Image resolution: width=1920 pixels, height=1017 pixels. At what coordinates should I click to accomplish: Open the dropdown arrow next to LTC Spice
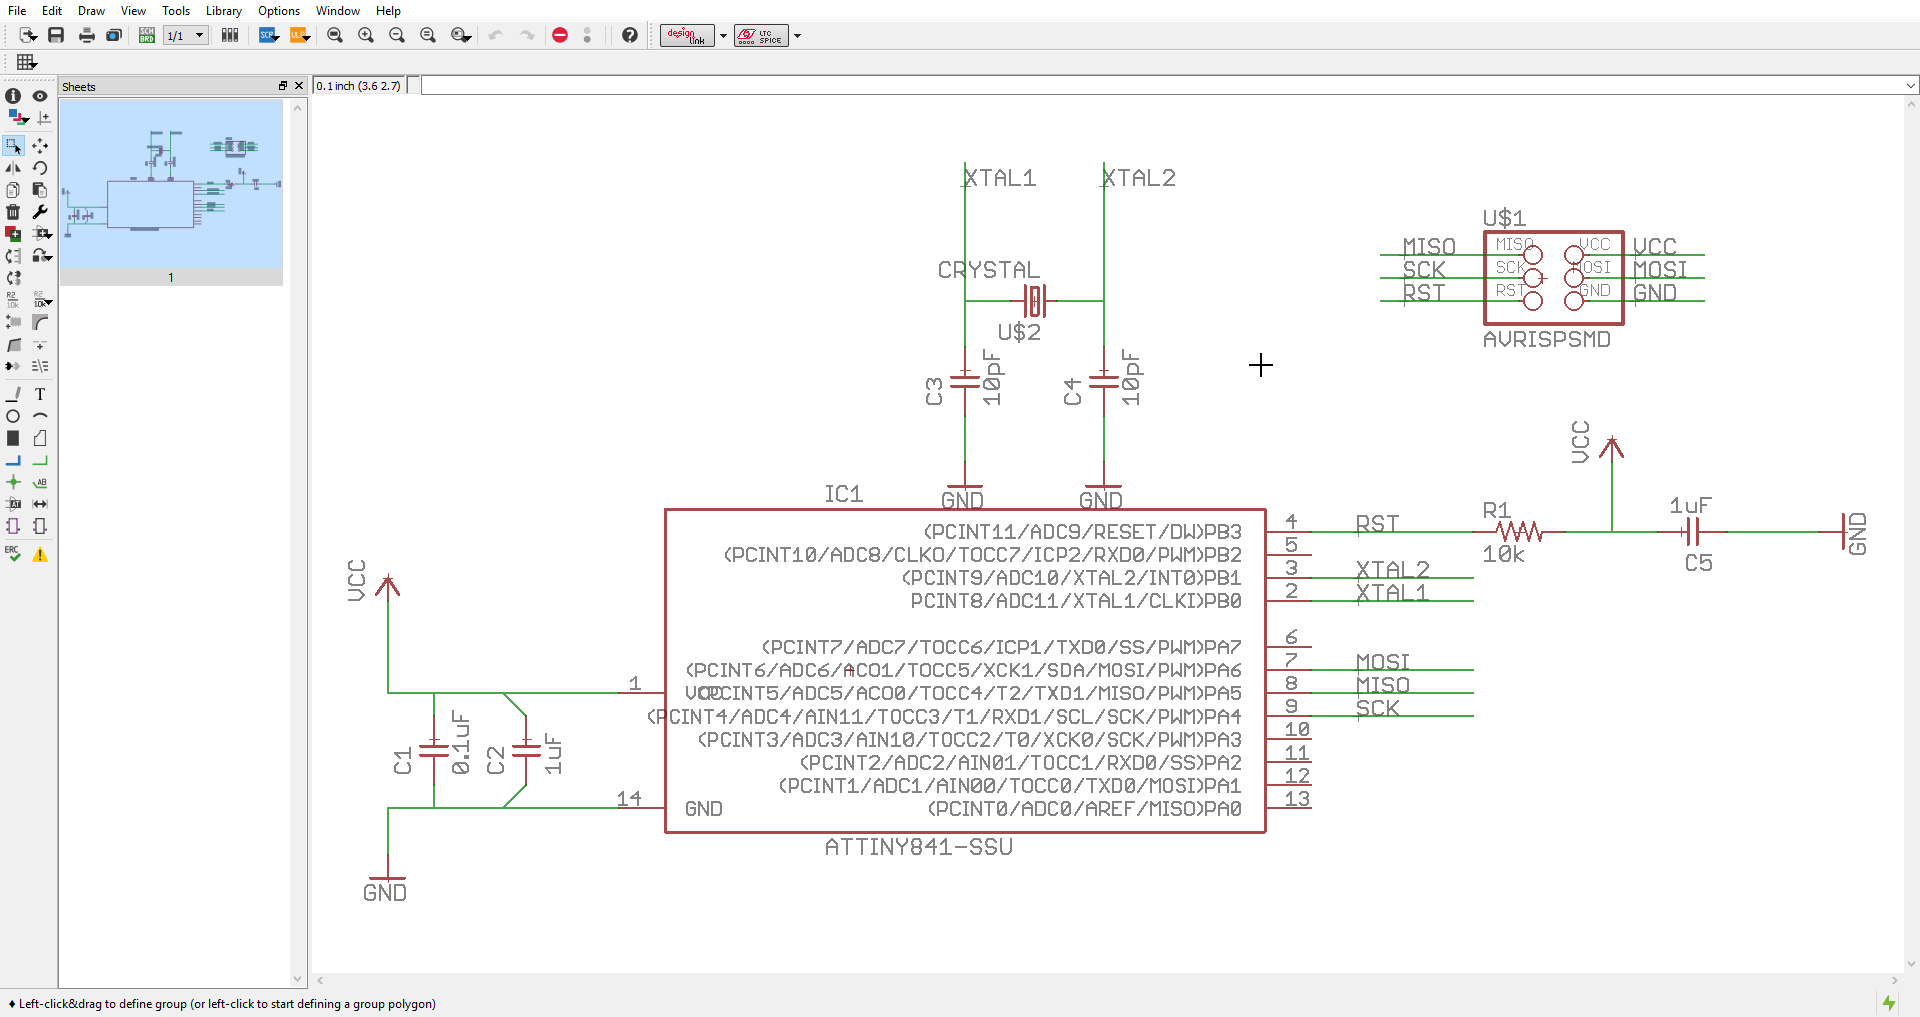pos(797,36)
